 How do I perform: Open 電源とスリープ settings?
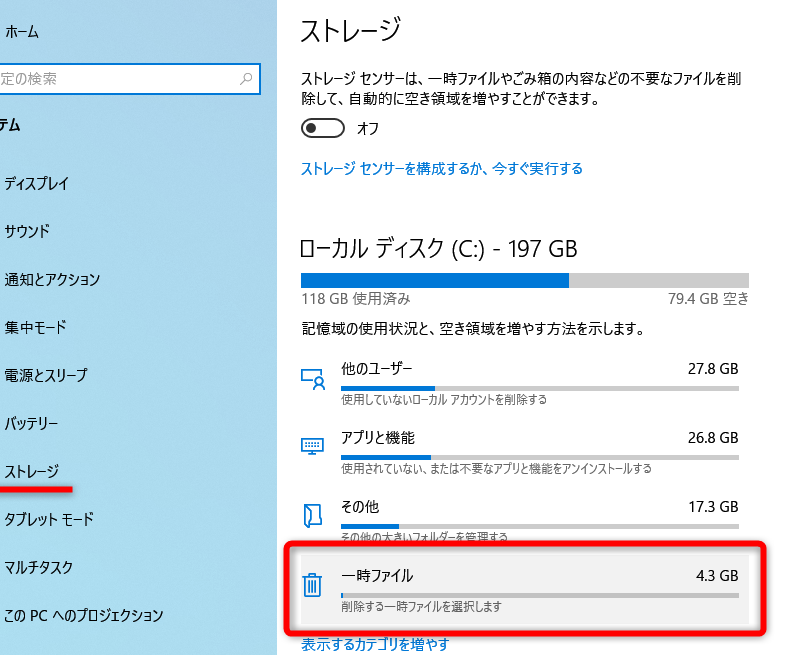(x=46, y=376)
